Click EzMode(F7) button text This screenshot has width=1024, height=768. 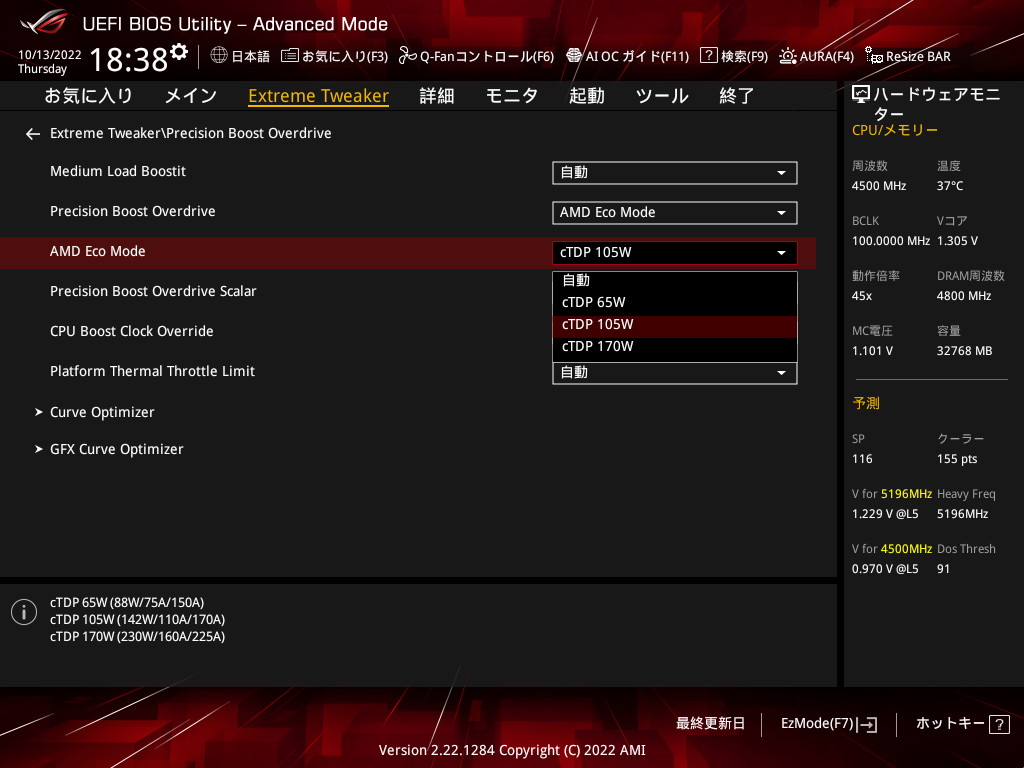point(817,724)
